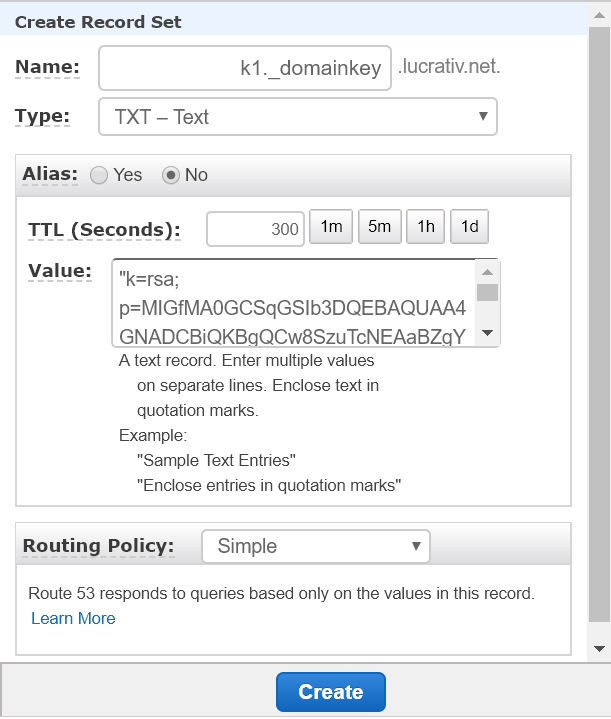Set TTL with the 1d button
The width and height of the screenshot is (611, 719).
[x=470, y=227]
